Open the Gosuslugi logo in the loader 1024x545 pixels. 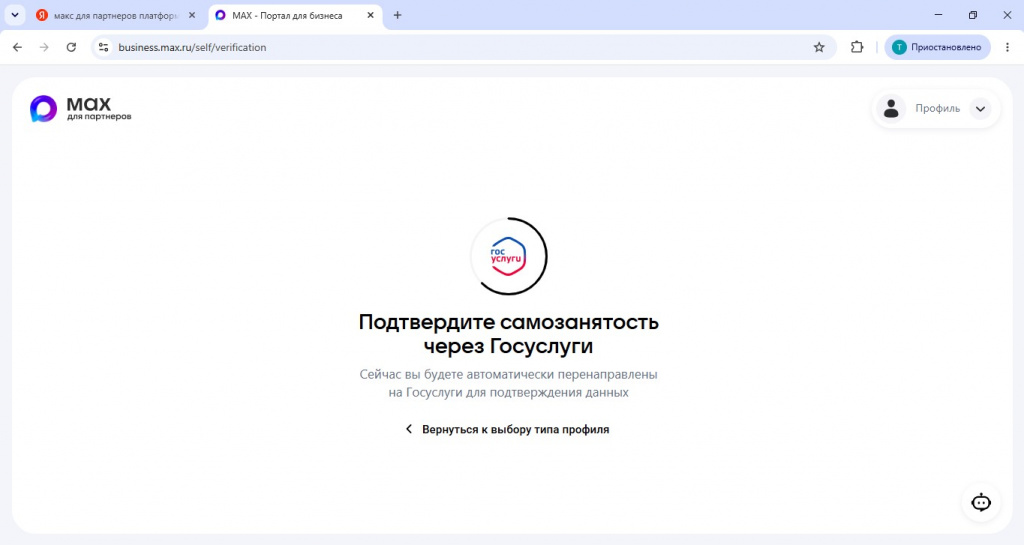pos(508,257)
